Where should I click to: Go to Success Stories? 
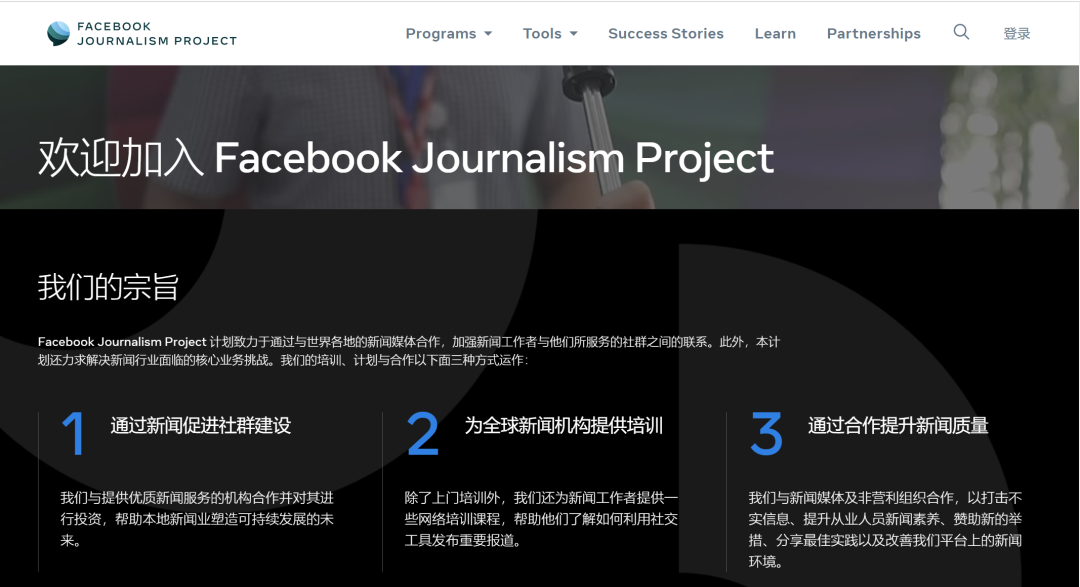(665, 34)
